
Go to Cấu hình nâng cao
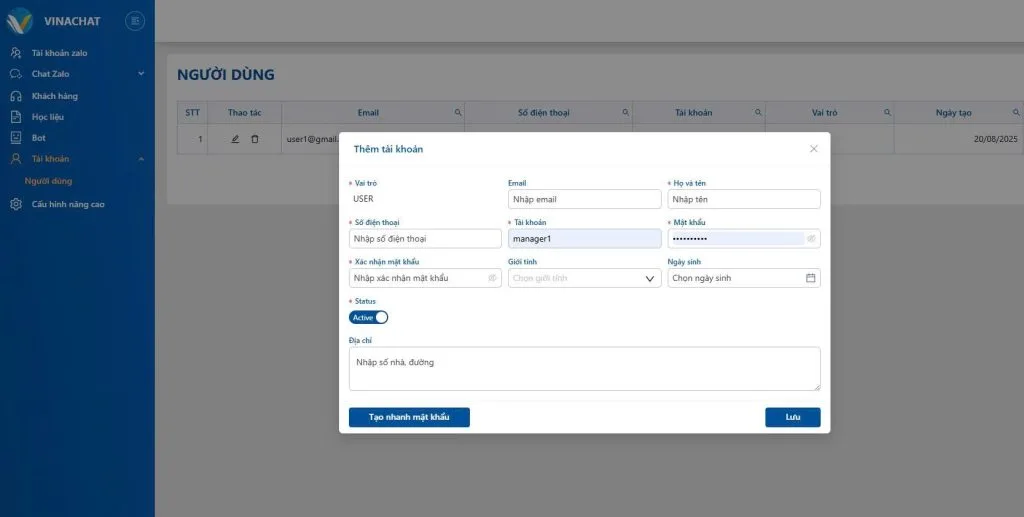pyautogui.click(x=68, y=204)
